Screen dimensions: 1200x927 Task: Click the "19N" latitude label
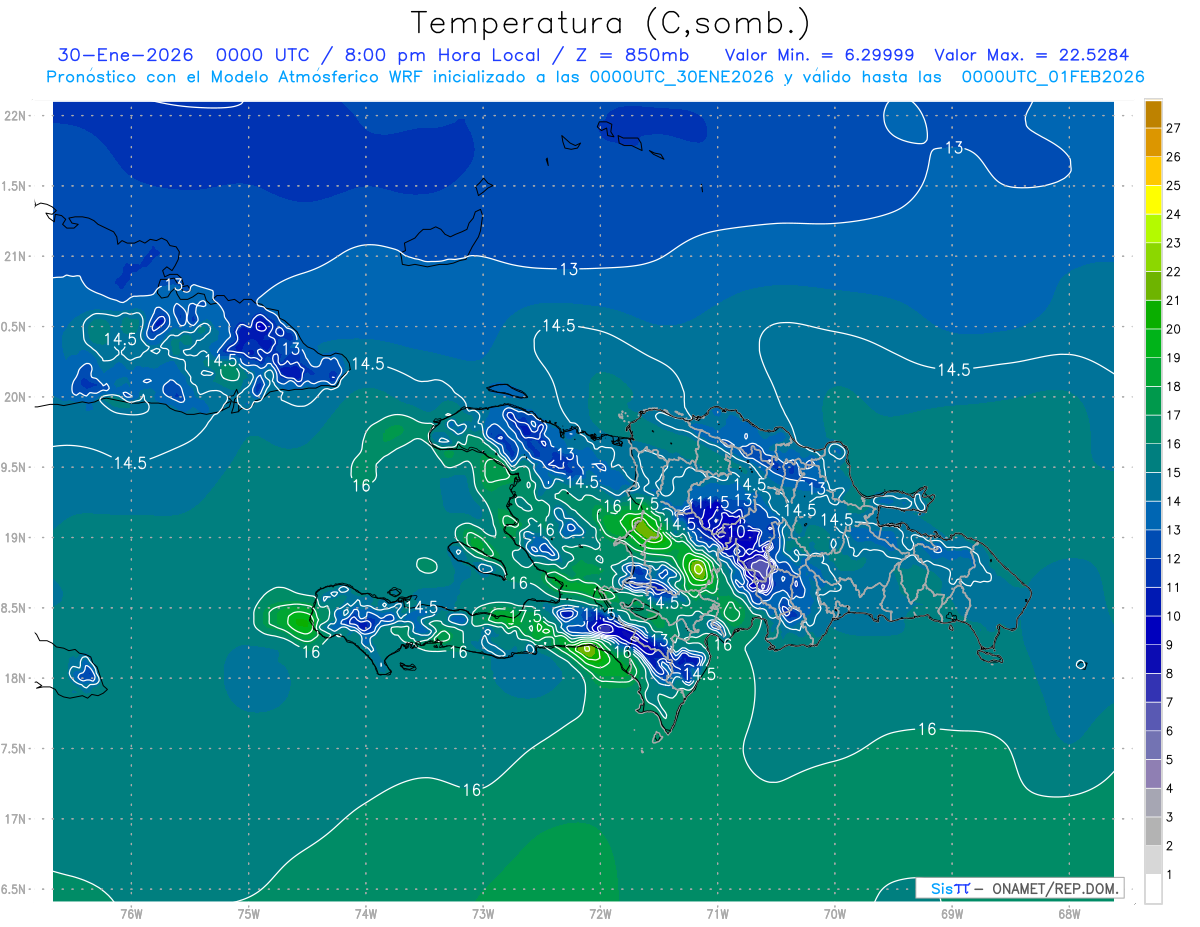tap(15, 537)
